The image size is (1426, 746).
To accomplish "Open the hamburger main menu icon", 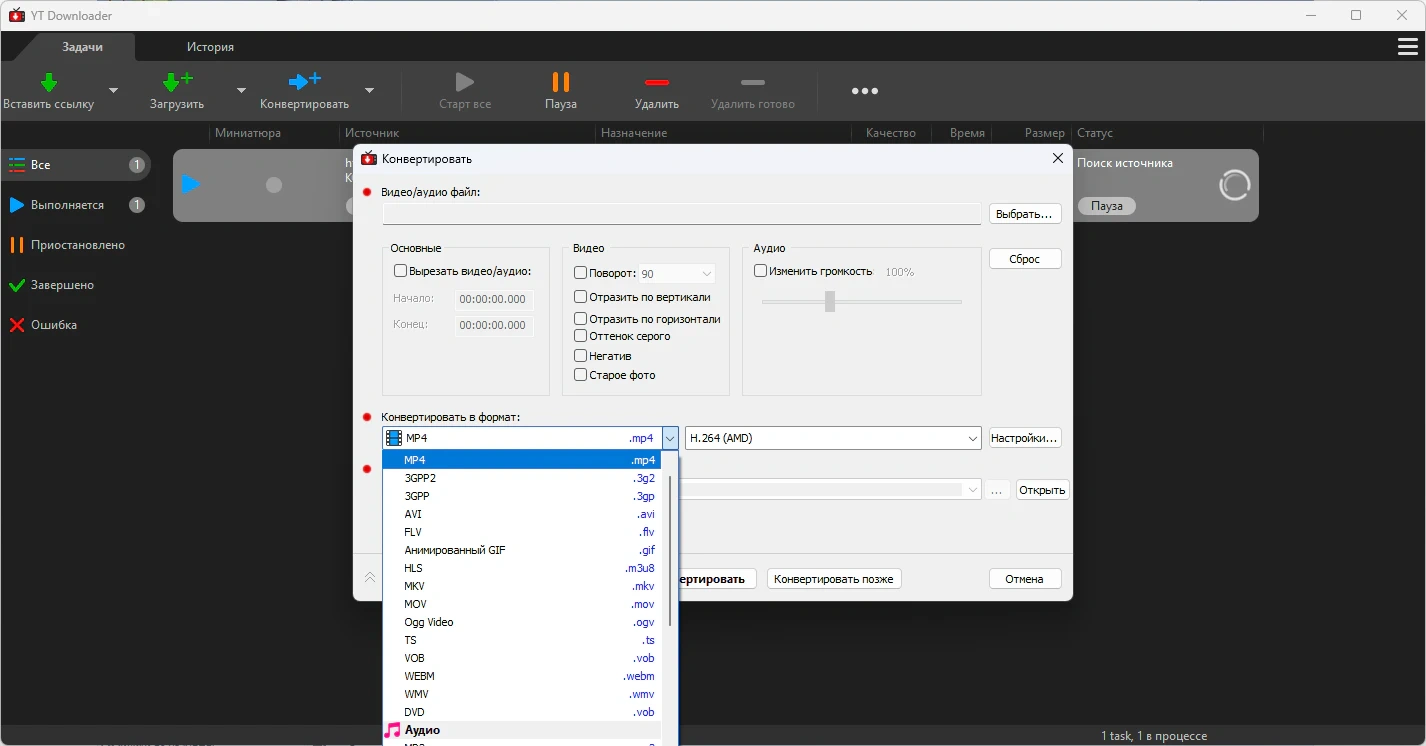I will [1407, 47].
